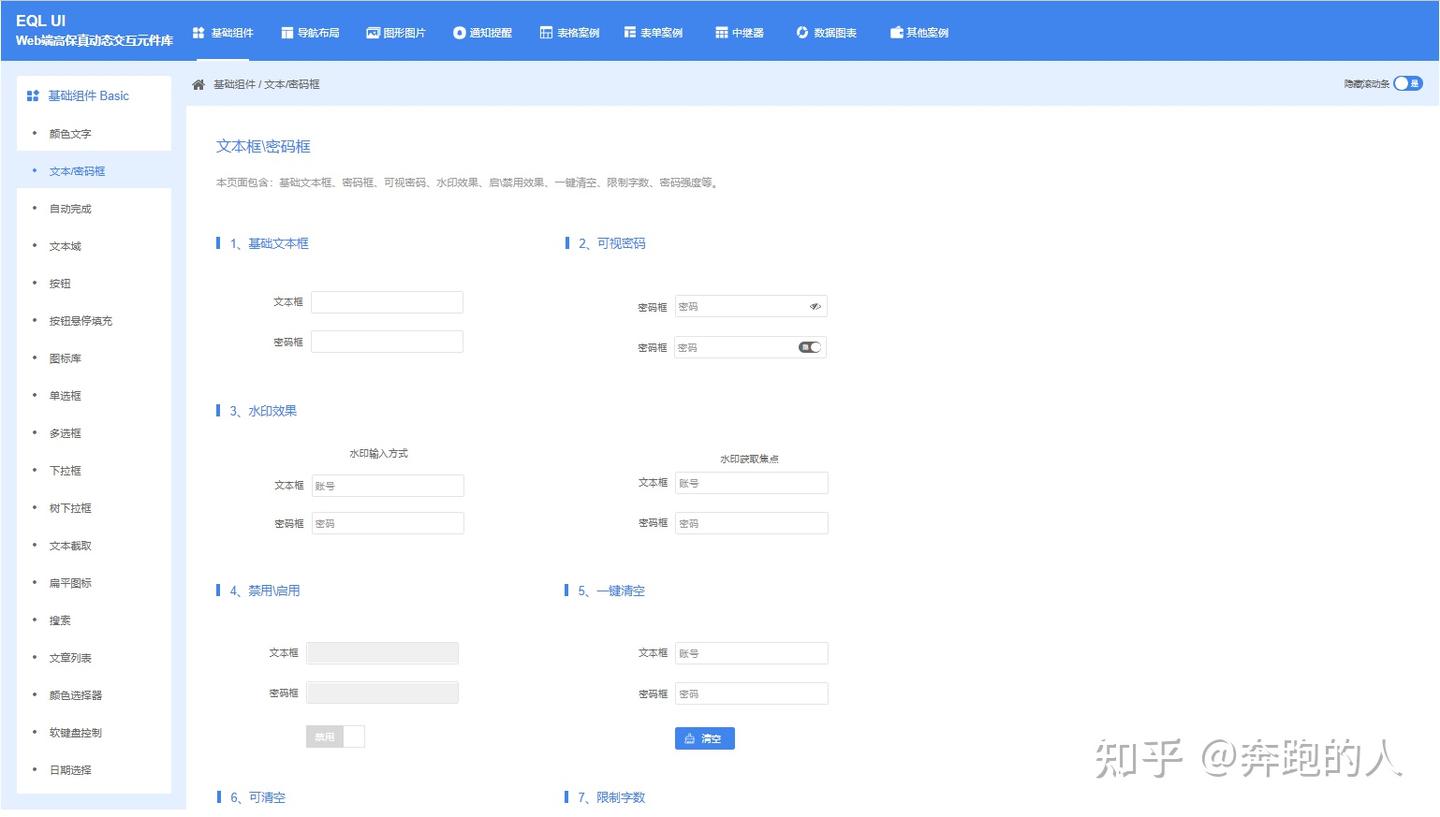Toggle the eye icon to reveal password
1440x817 pixels.
(x=816, y=306)
